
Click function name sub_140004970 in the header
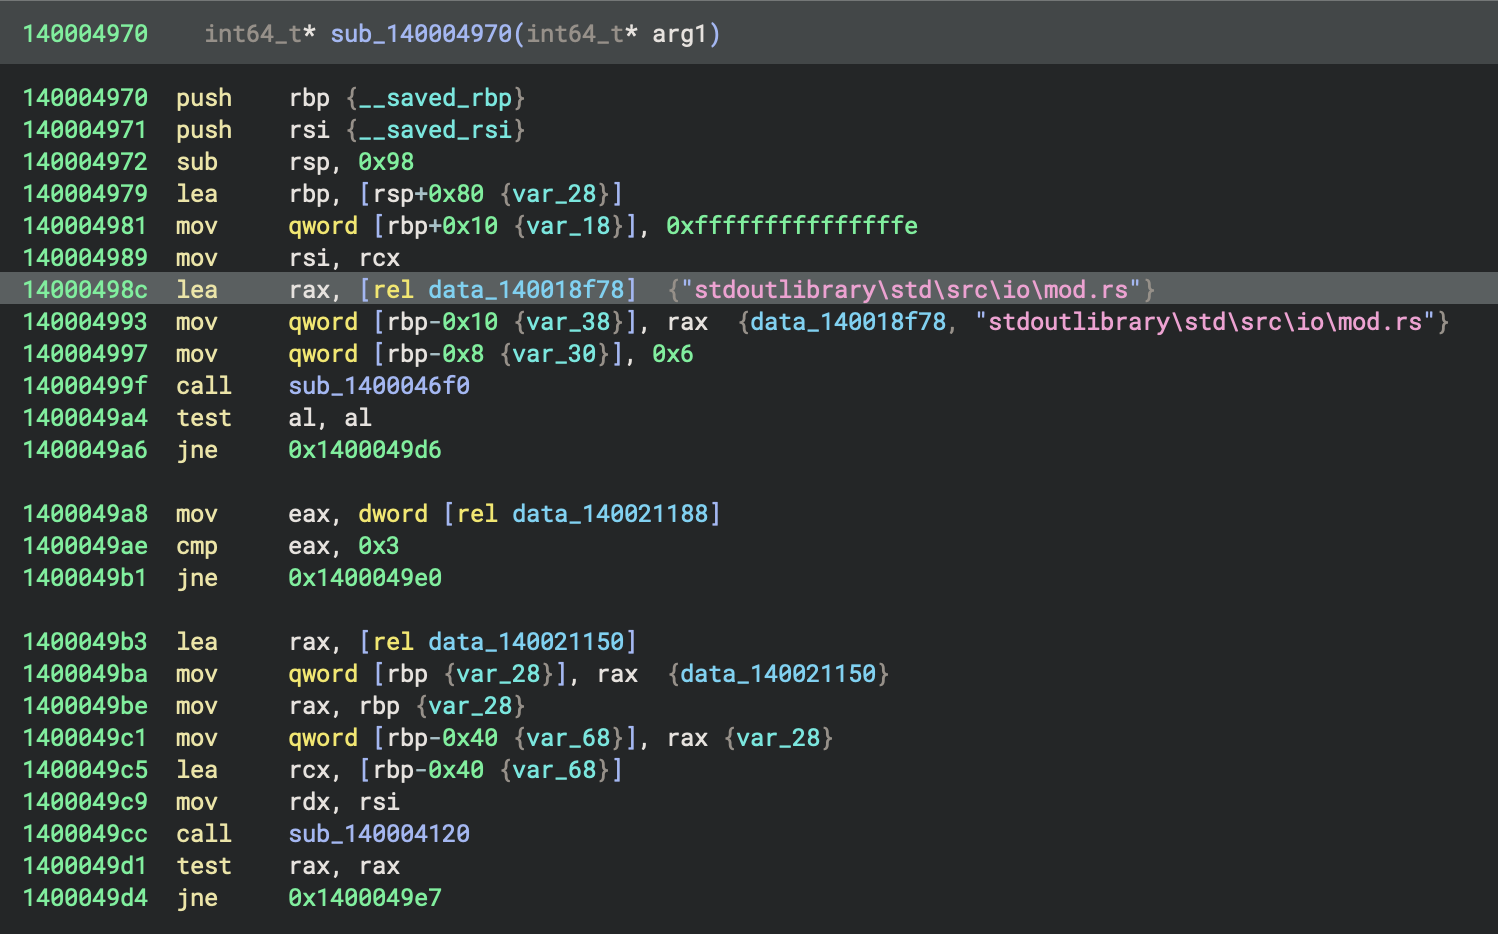421,34
